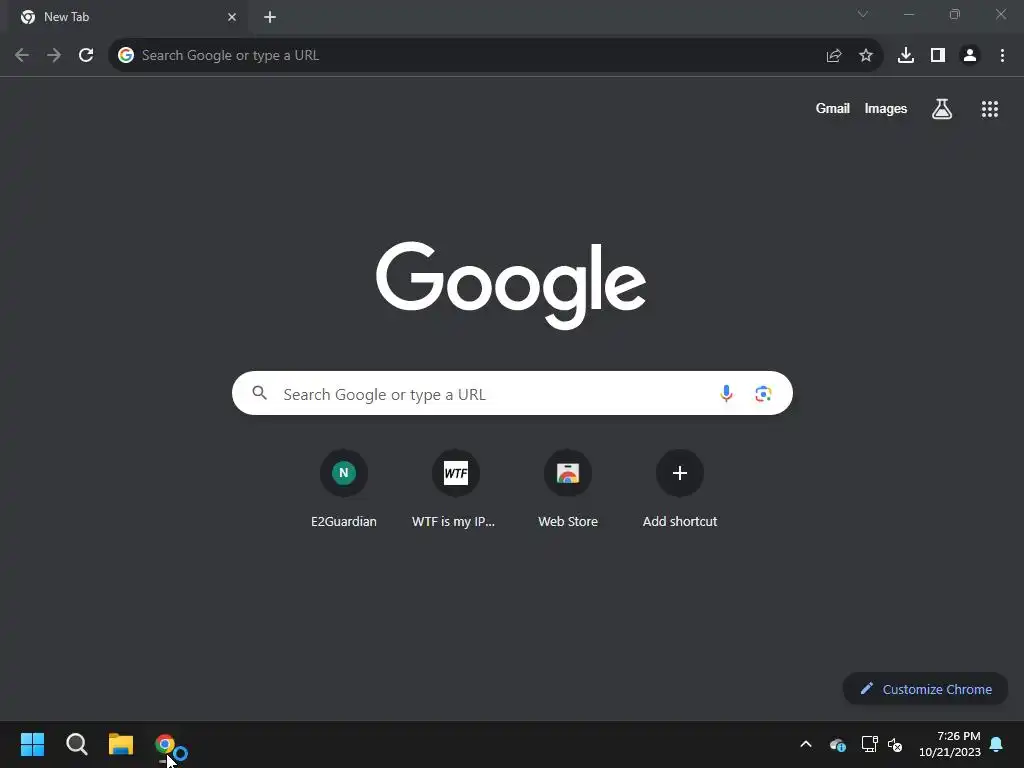This screenshot has width=1024, height=768.
Task: Open the Search Labs flask icon
Action: tap(942, 109)
